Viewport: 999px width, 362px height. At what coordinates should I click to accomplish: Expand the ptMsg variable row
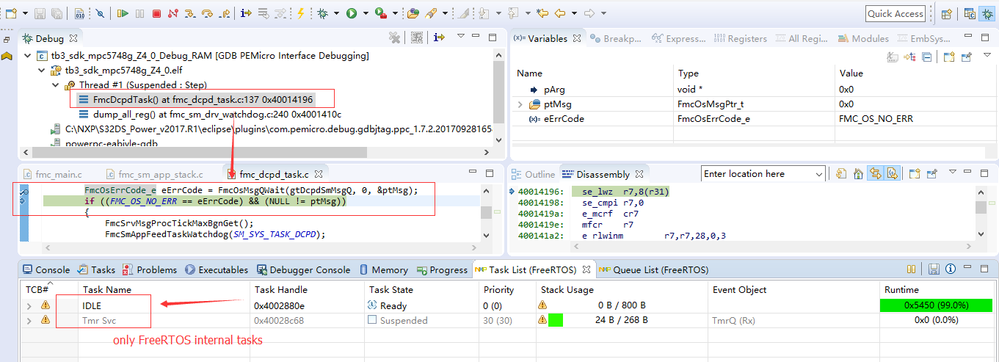[x=520, y=104]
